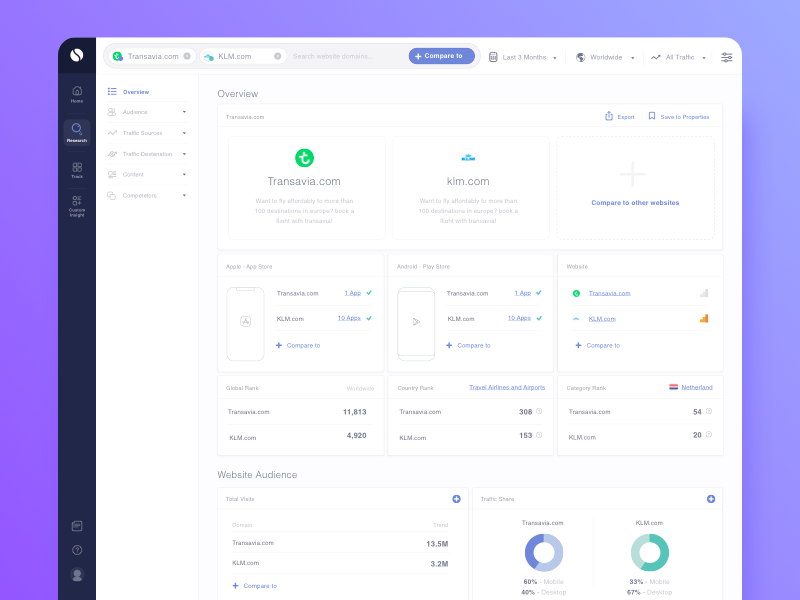Select the Research sidebar icon
The width and height of the screenshot is (800, 600).
(x=77, y=132)
